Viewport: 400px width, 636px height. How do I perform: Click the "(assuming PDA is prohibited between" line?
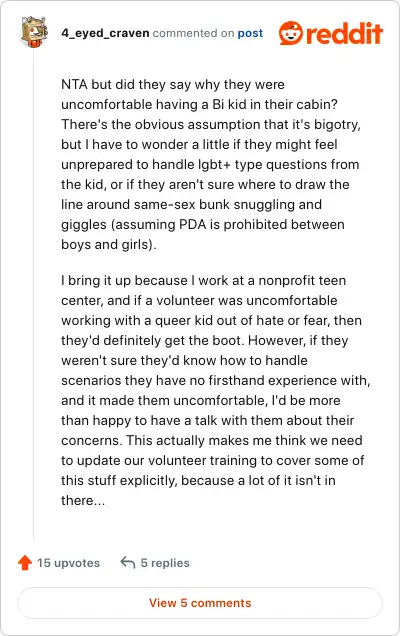[x=203, y=224]
